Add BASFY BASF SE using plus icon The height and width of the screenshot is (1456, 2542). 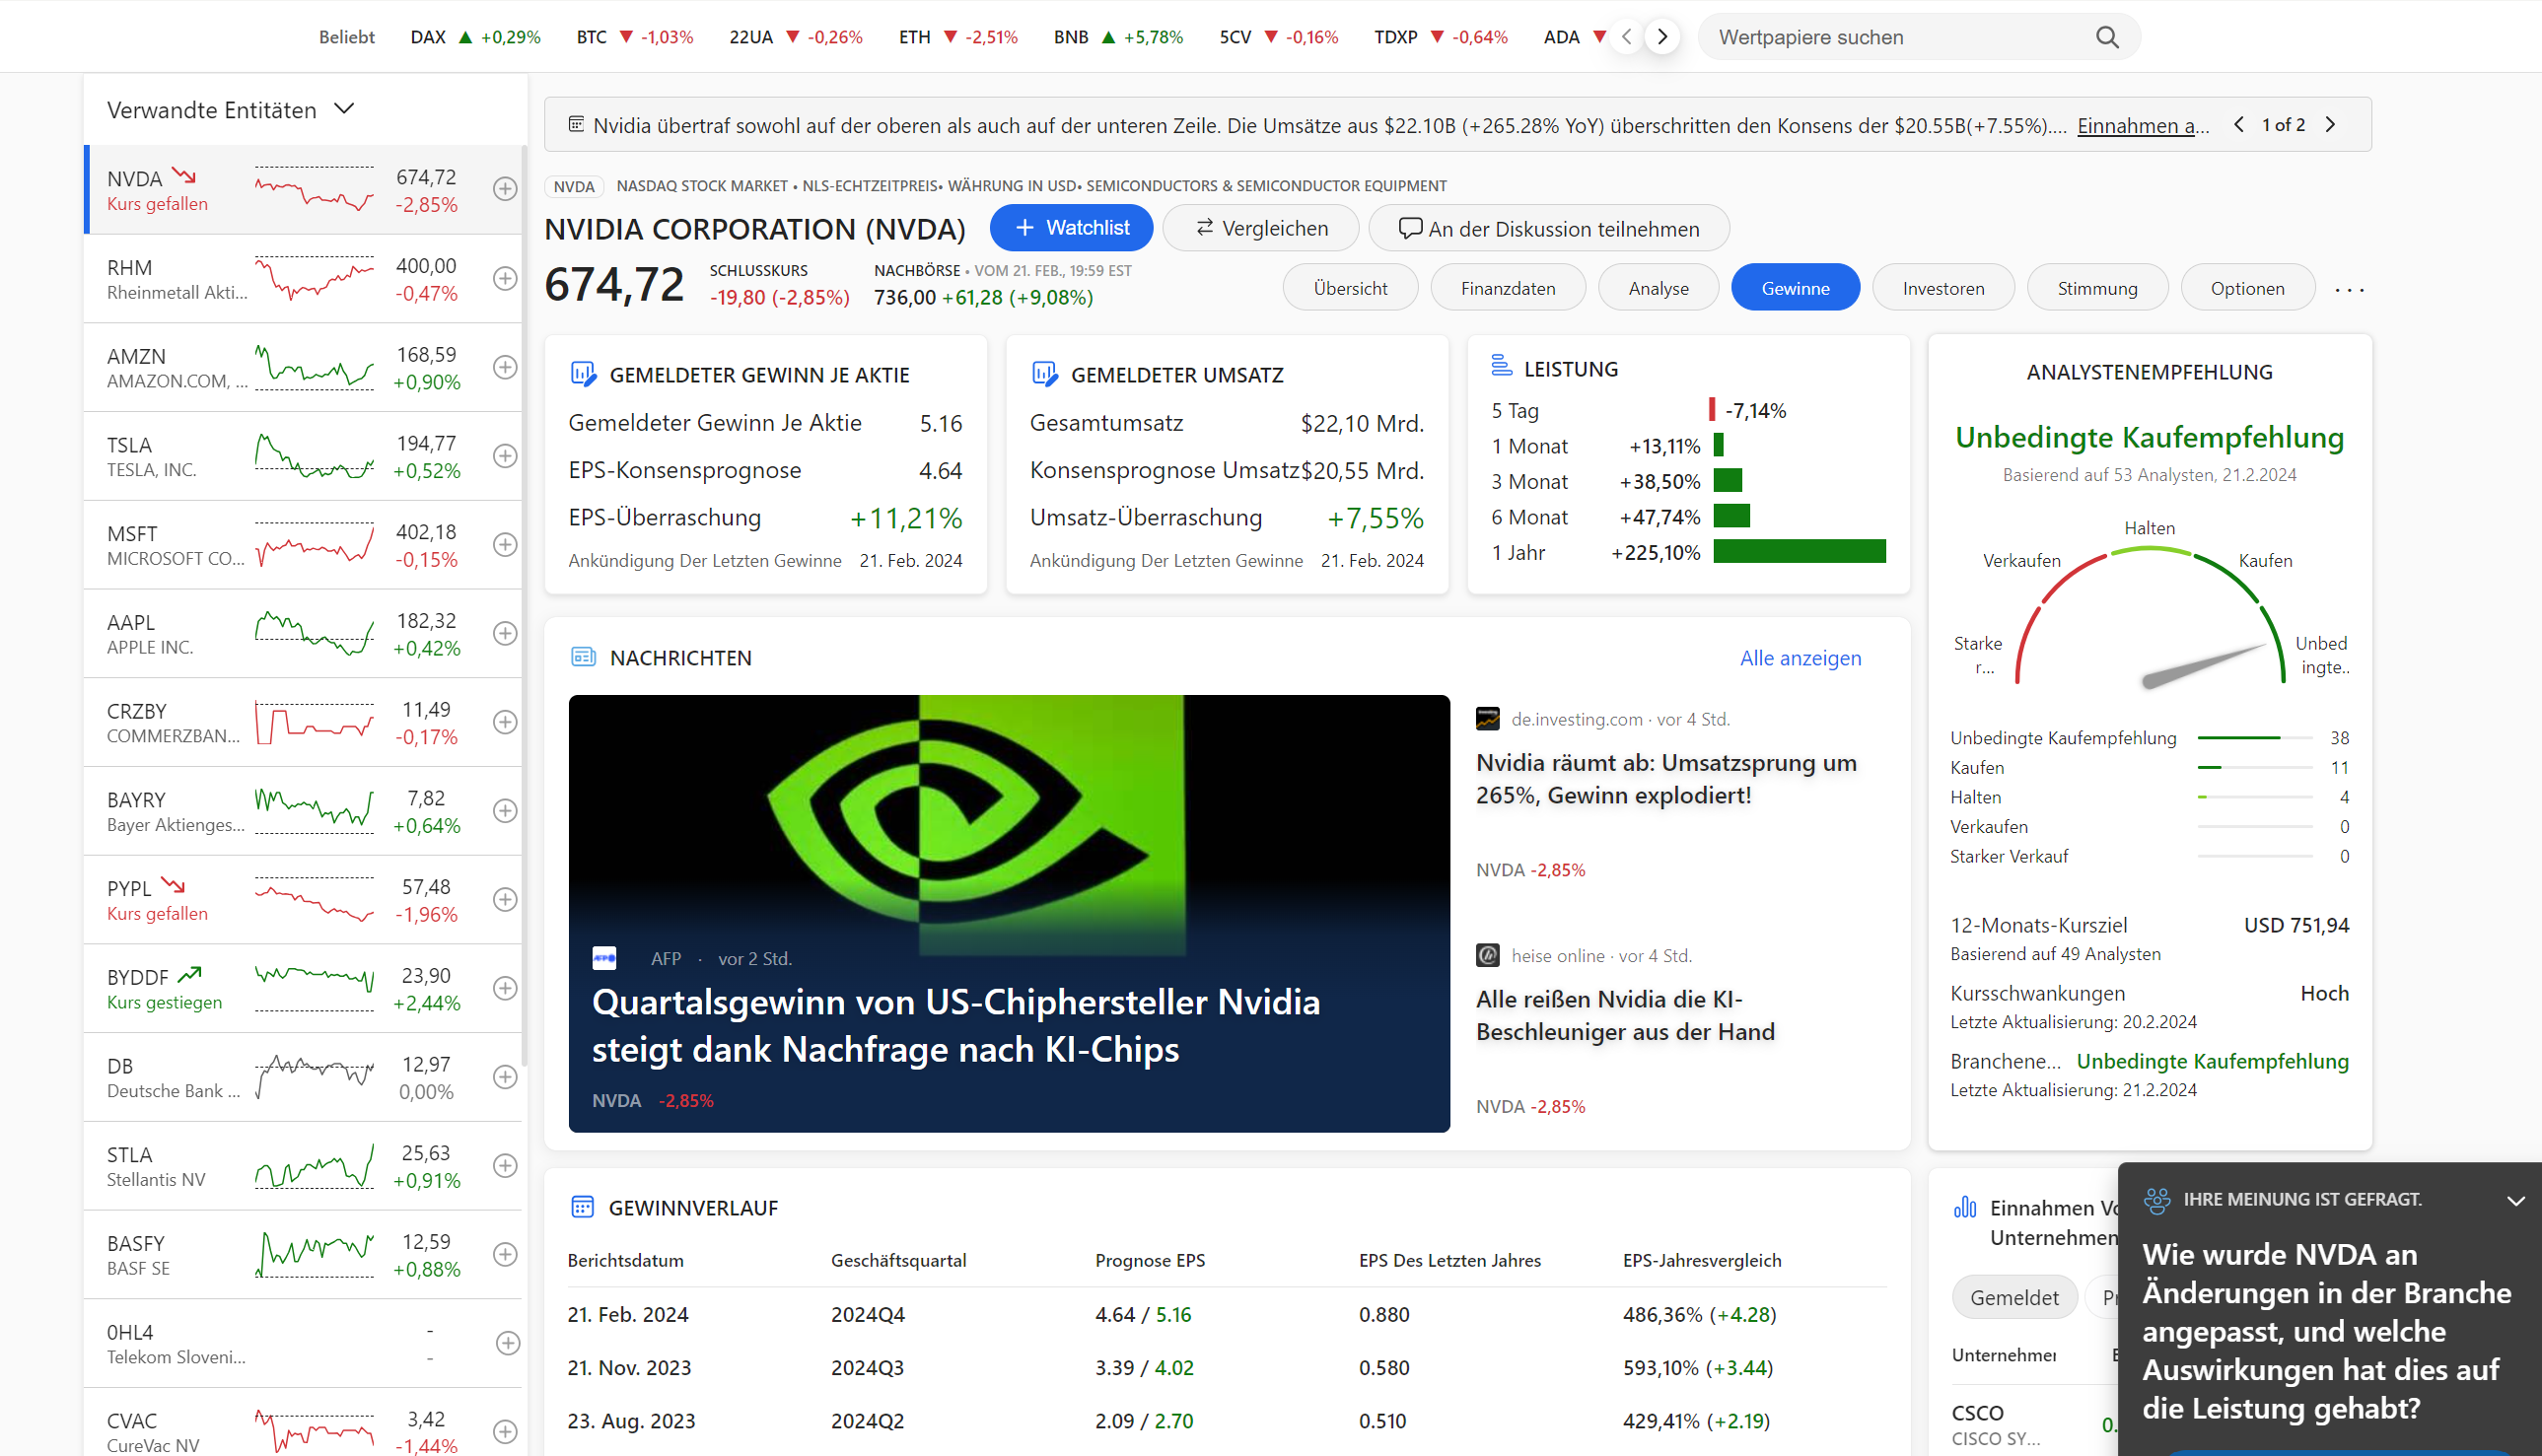tap(505, 1254)
